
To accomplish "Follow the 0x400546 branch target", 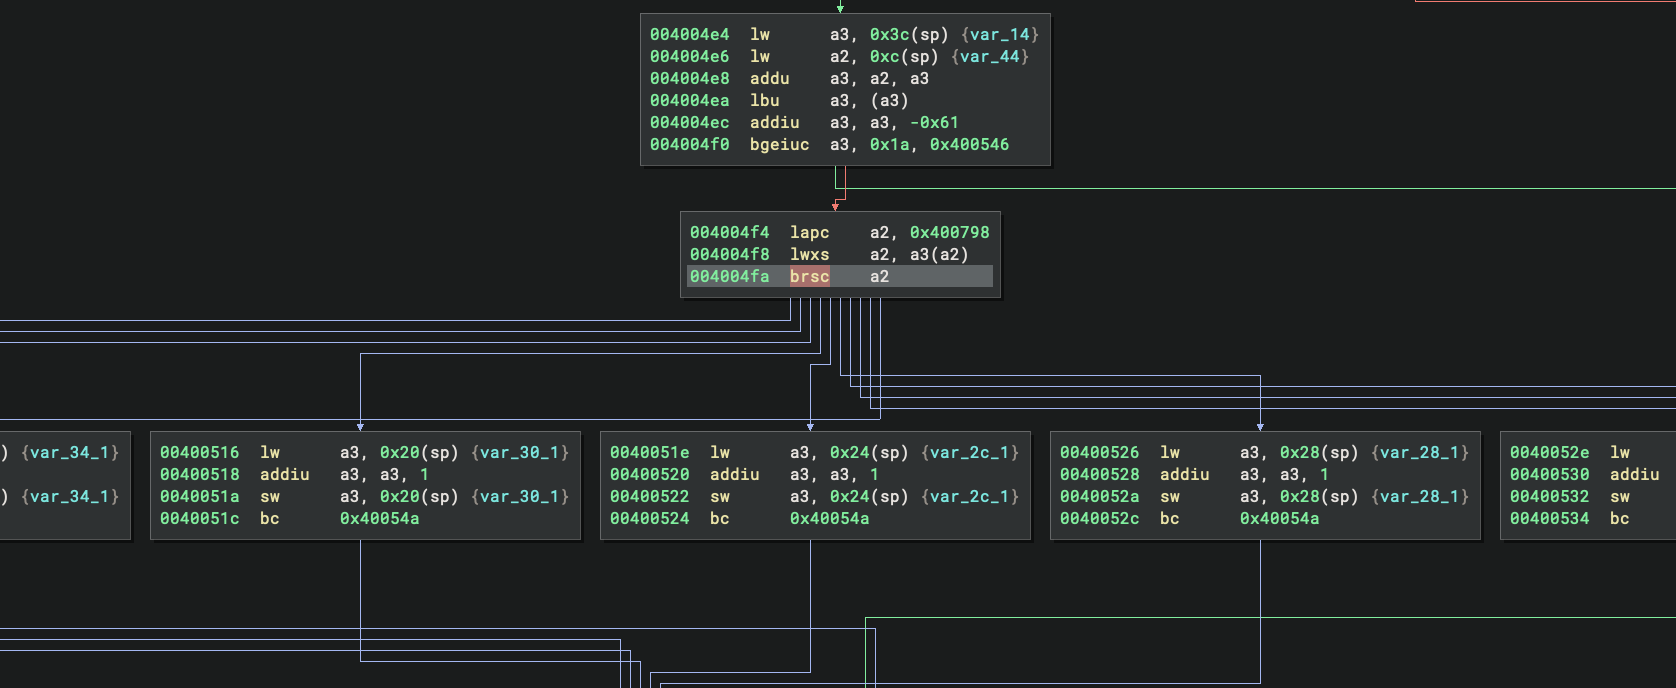I will pos(970,145).
